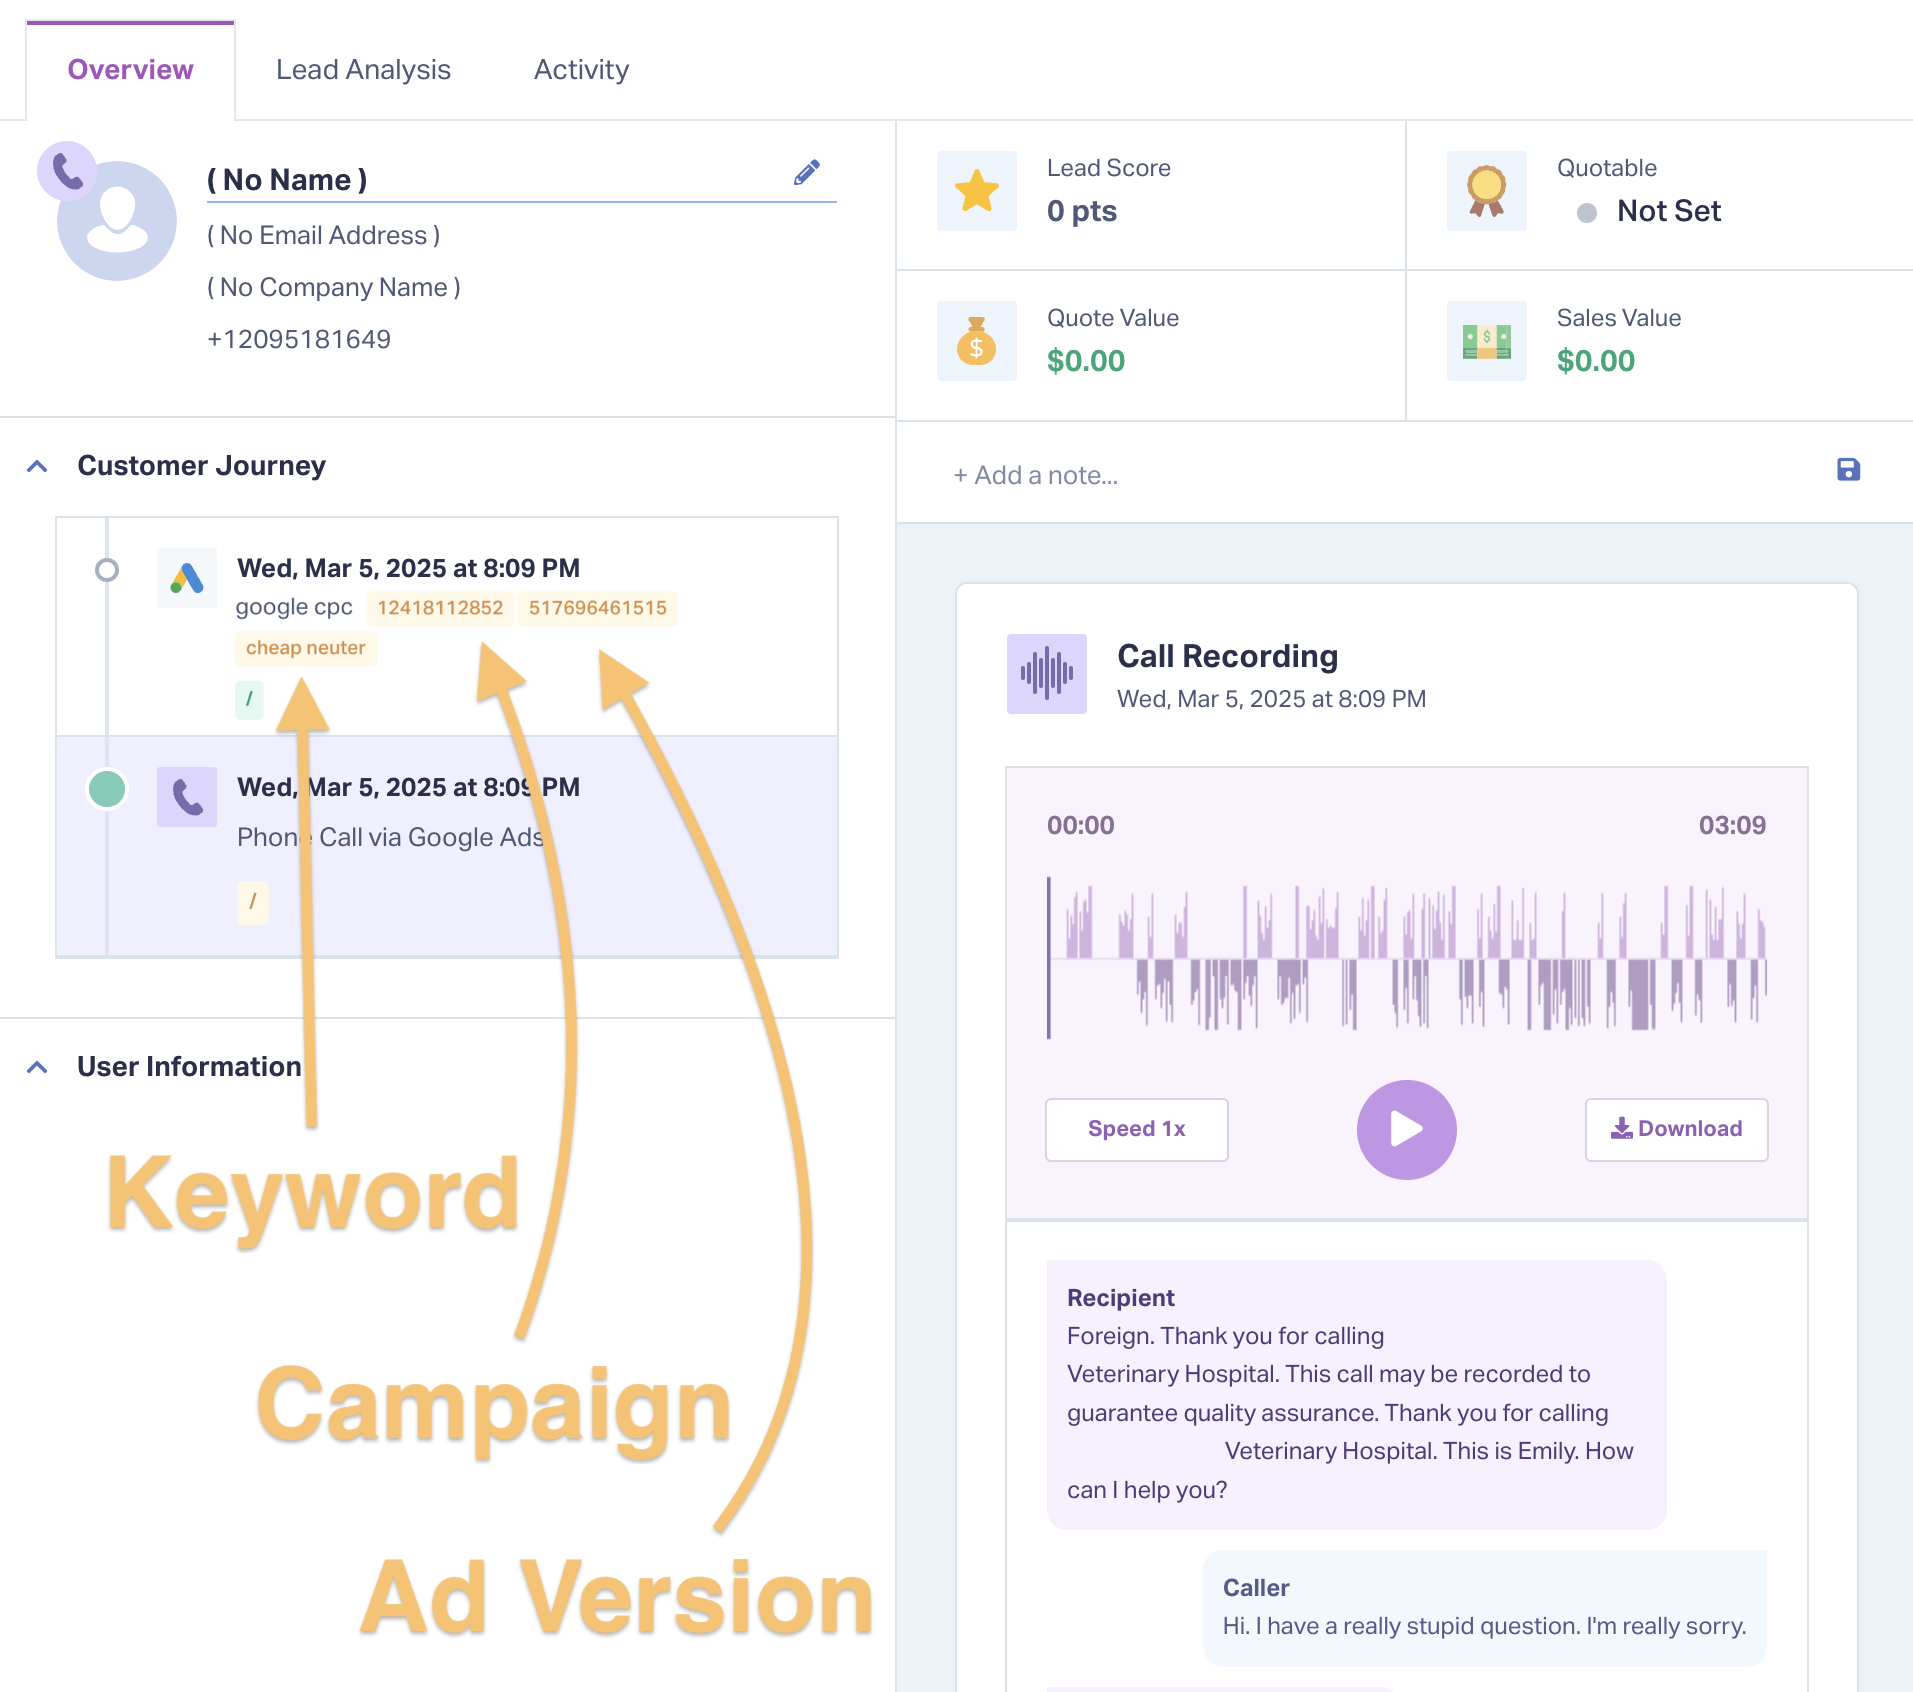The image size is (1913, 1692).
Task: Collapse the Customer Journey section
Action: pos(37,466)
